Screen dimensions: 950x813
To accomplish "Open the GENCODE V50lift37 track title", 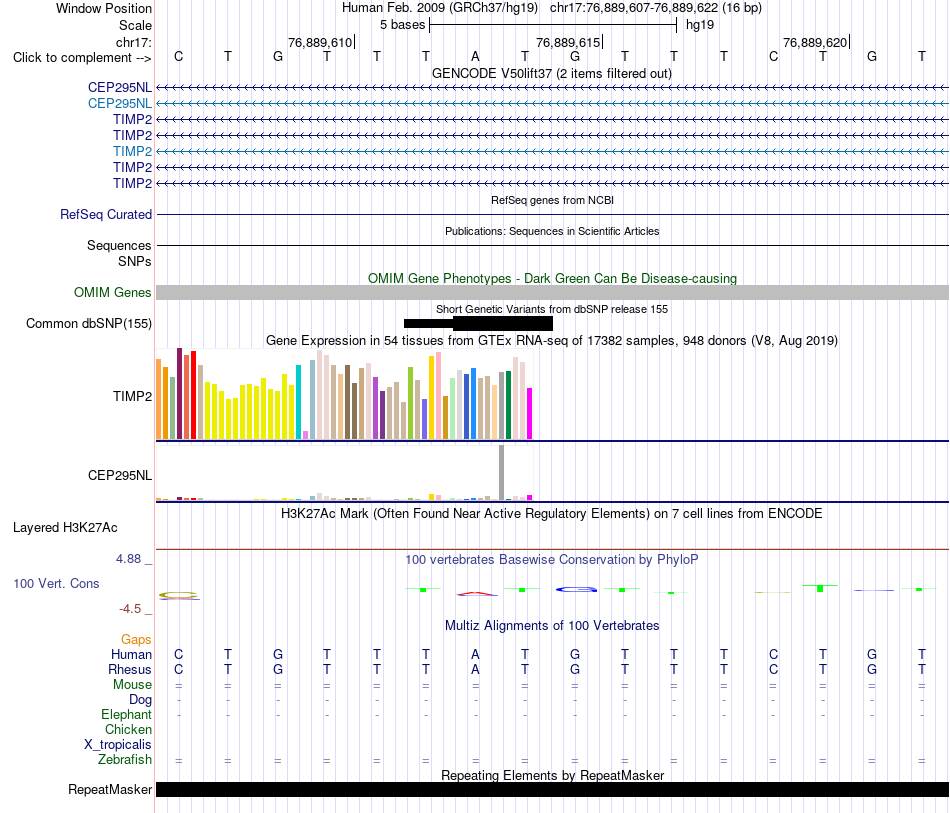I will pos(552,73).
